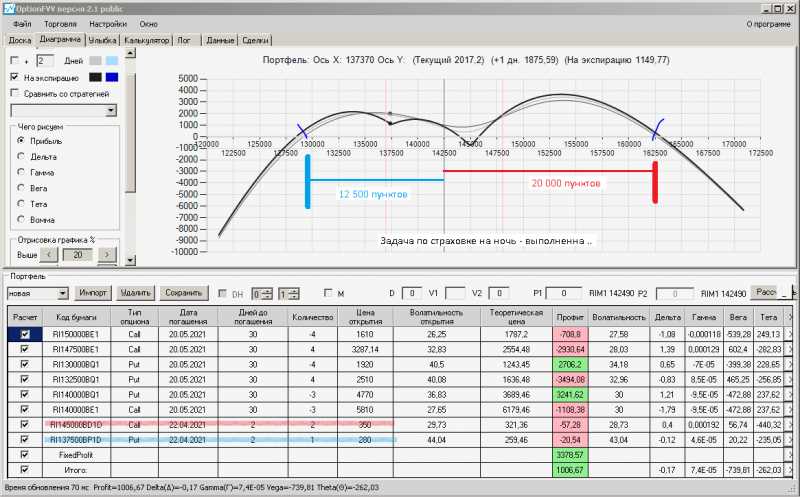Screen dimensions: 800x497
Task: Click the Дней number input field
Action: [x=44, y=61]
